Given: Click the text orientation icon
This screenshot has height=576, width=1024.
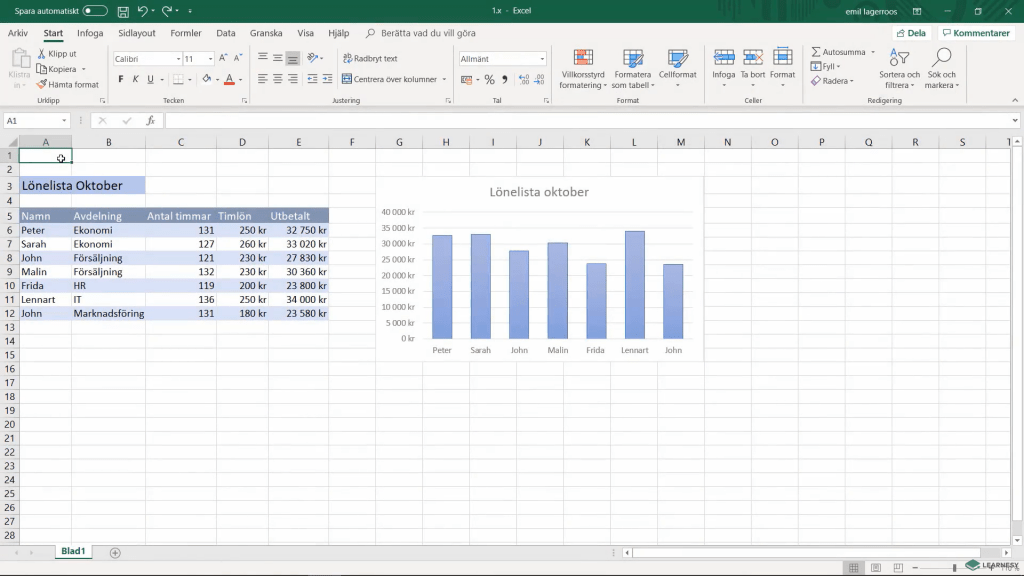Looking at the screenshot, I should point(313,58).
